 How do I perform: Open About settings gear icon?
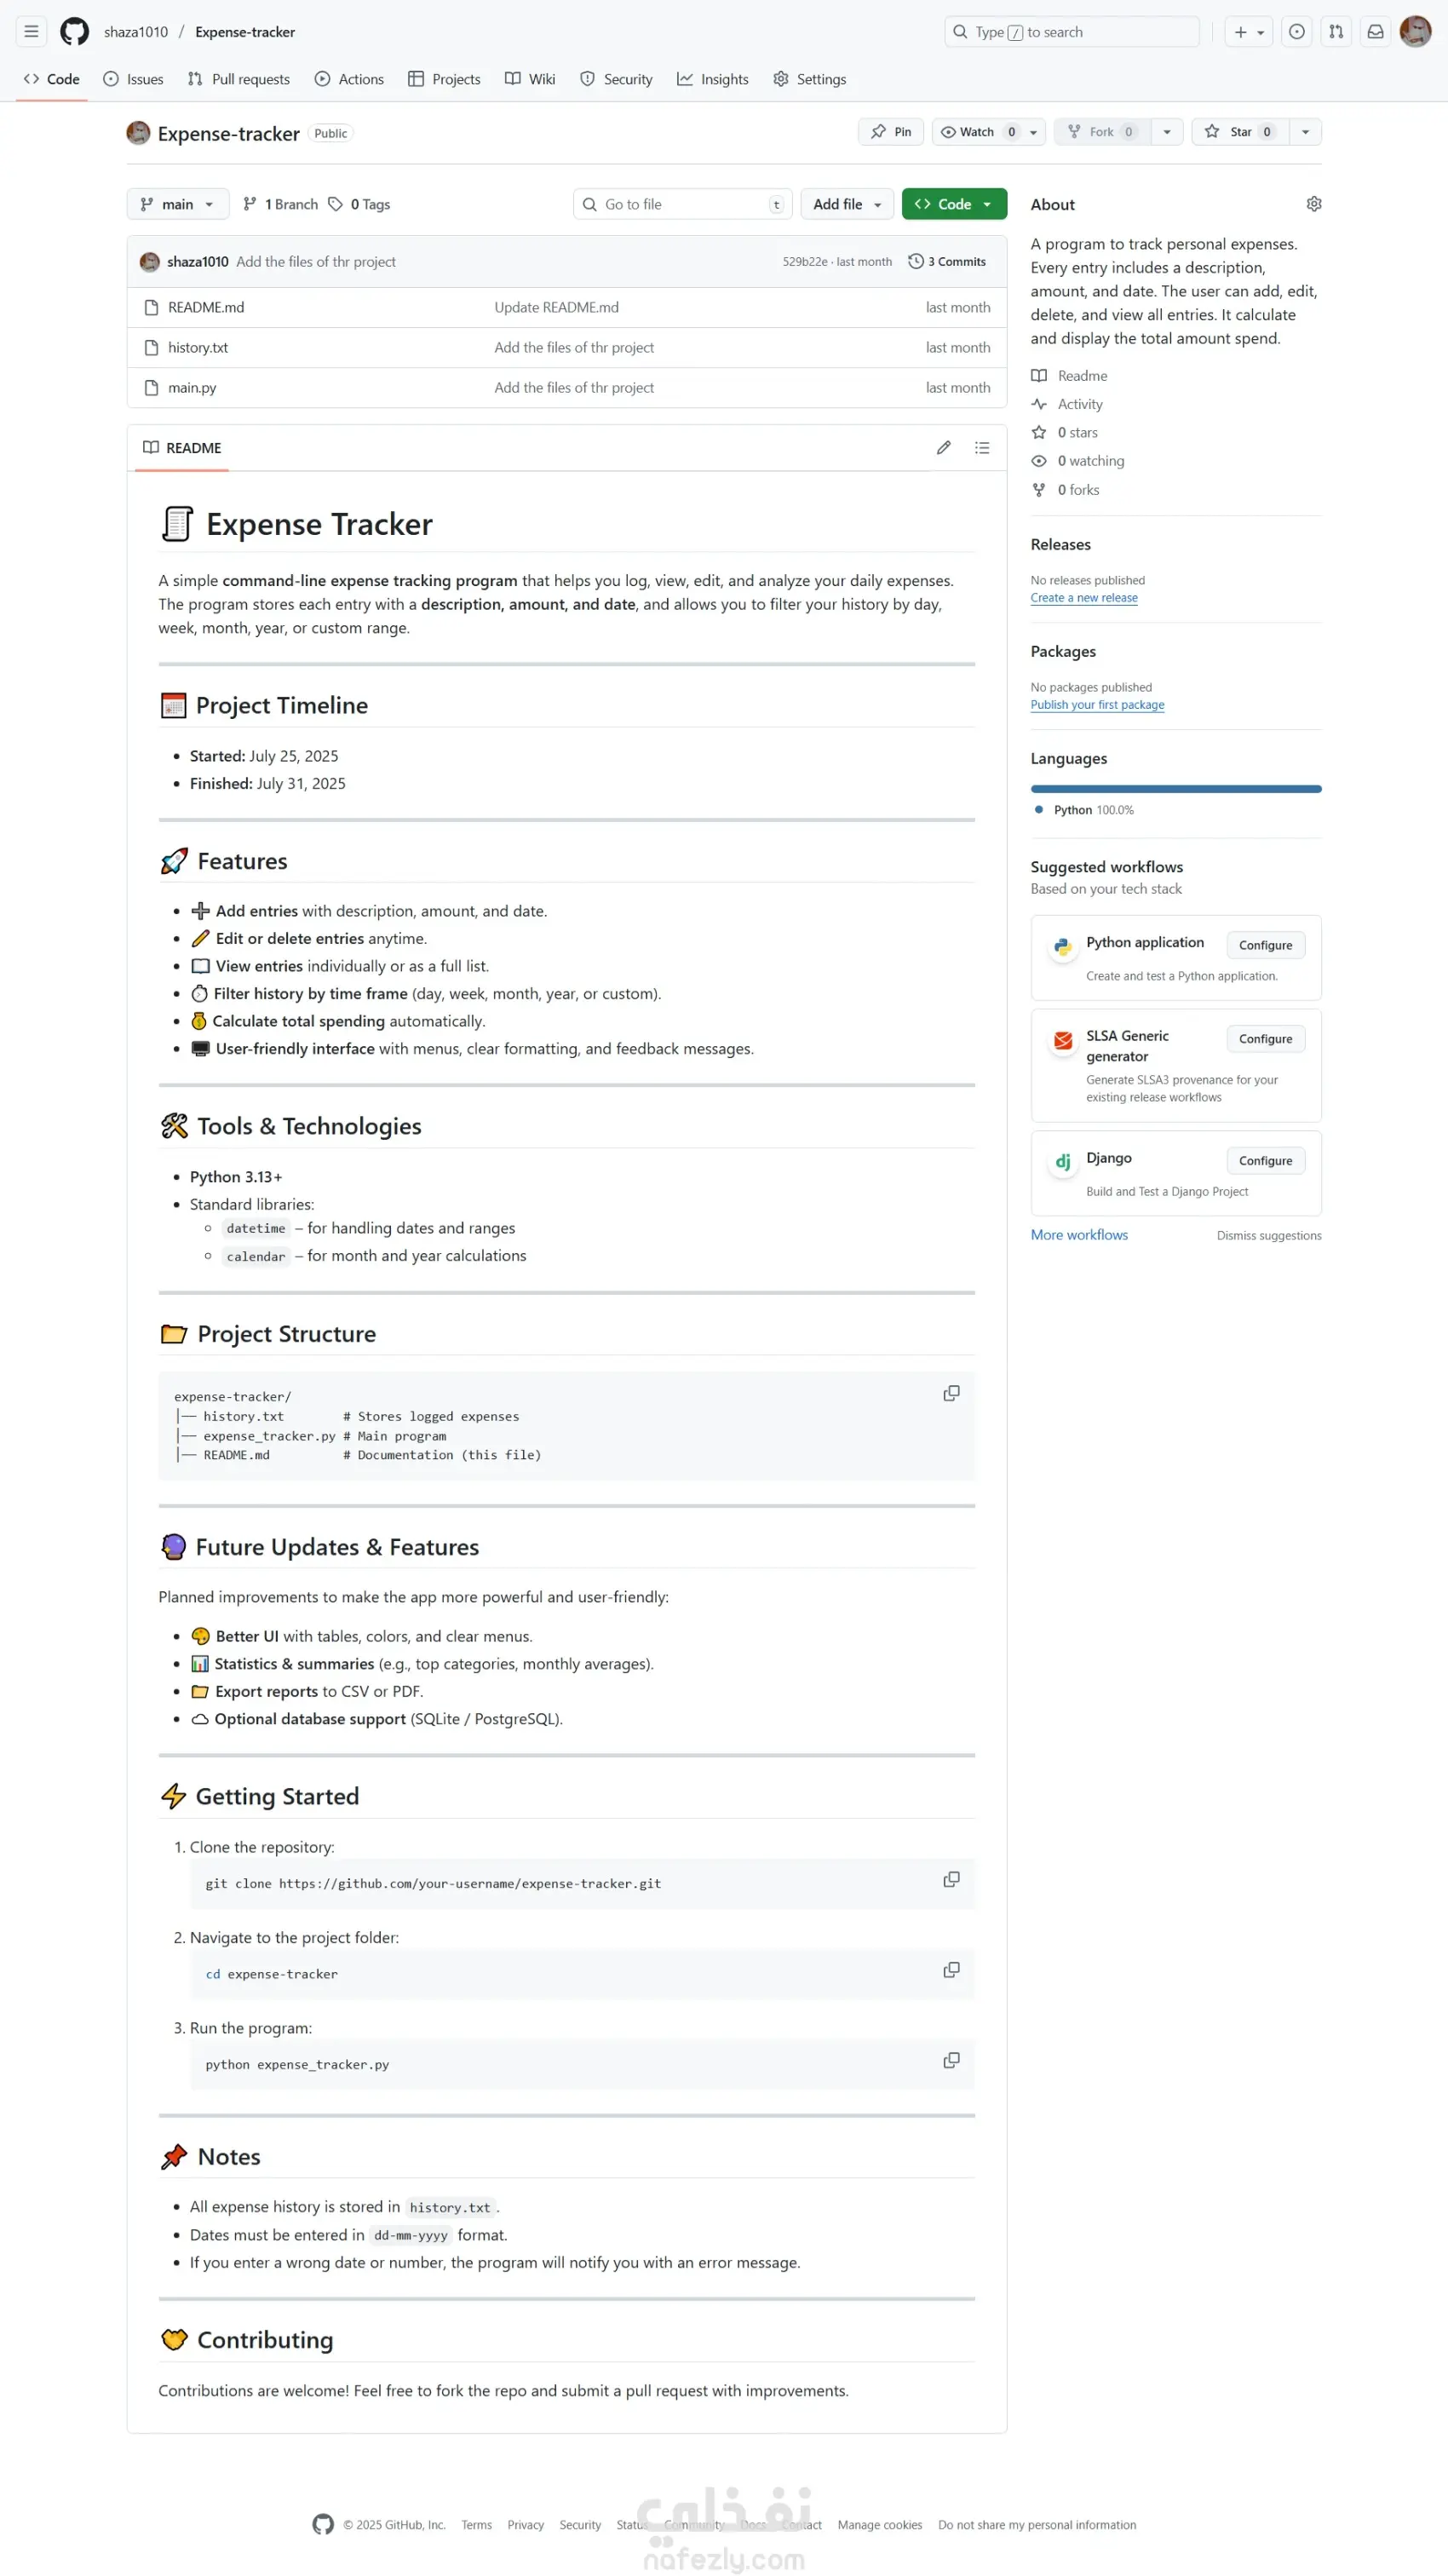coord(1313,204)
